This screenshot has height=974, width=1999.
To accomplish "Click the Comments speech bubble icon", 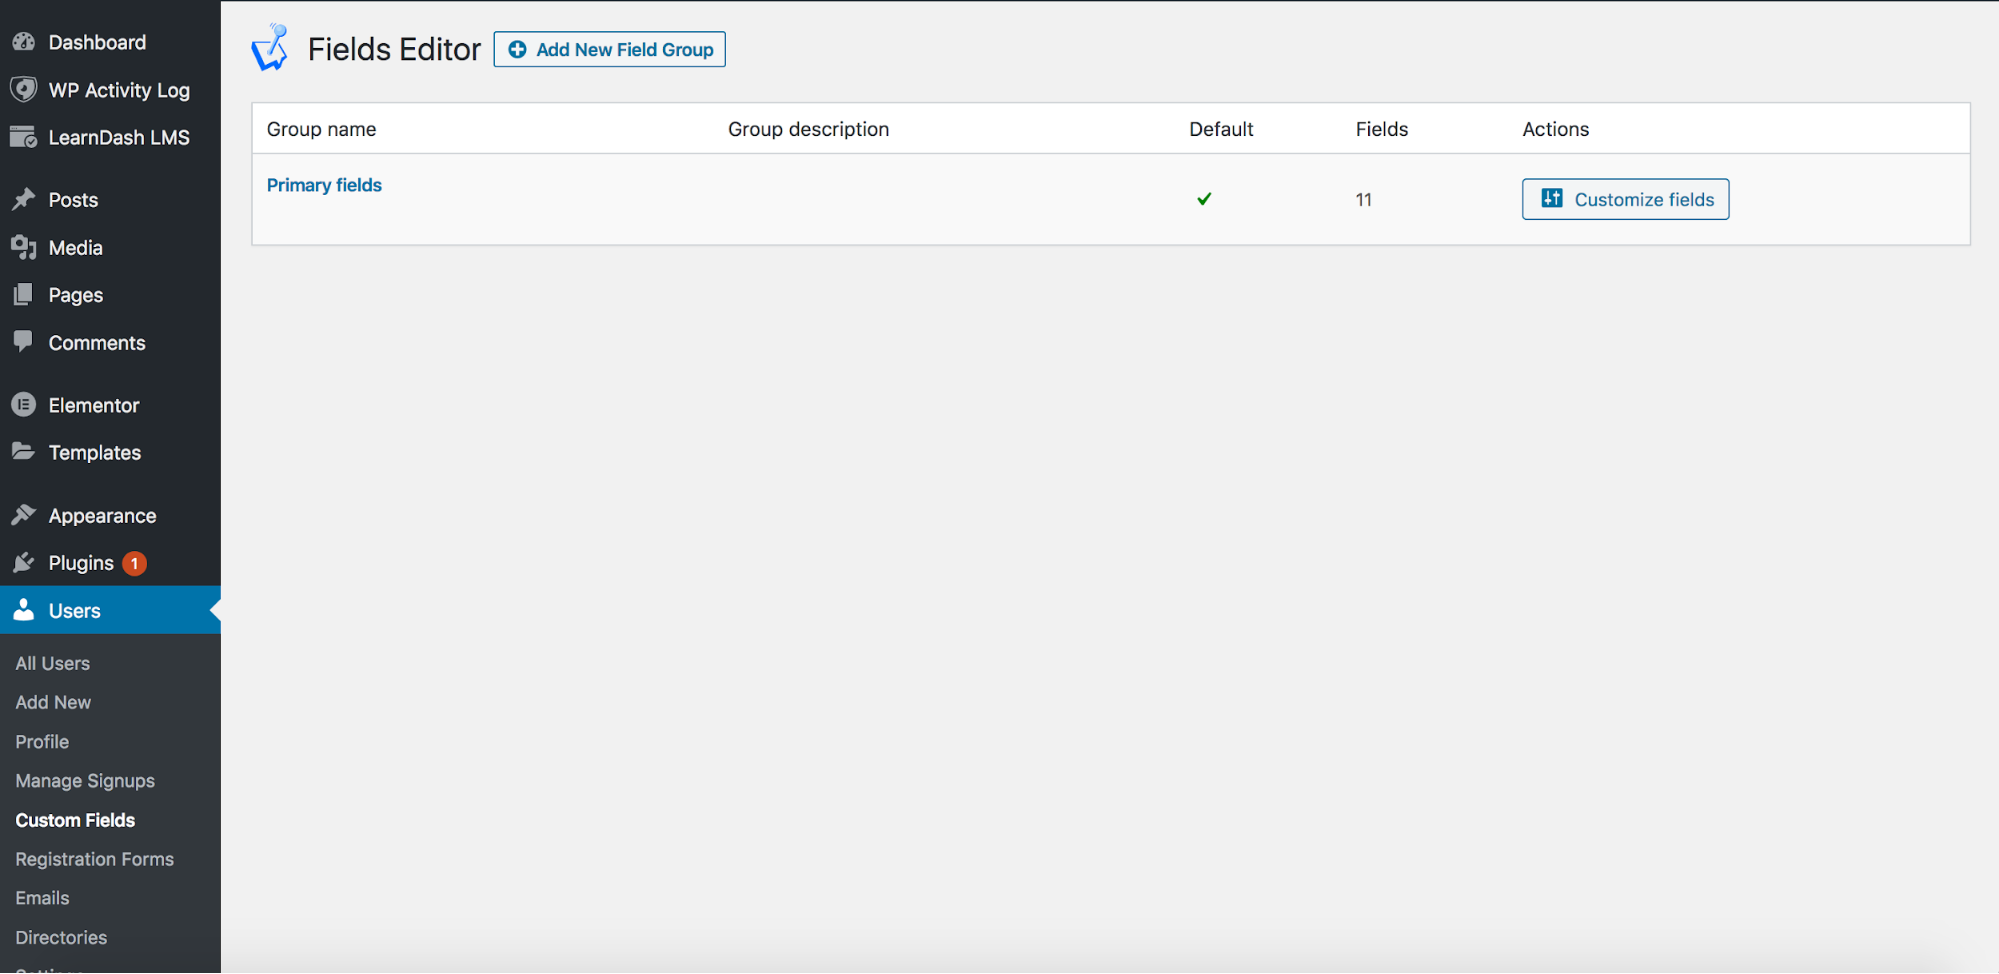I will tap(24, 342).
